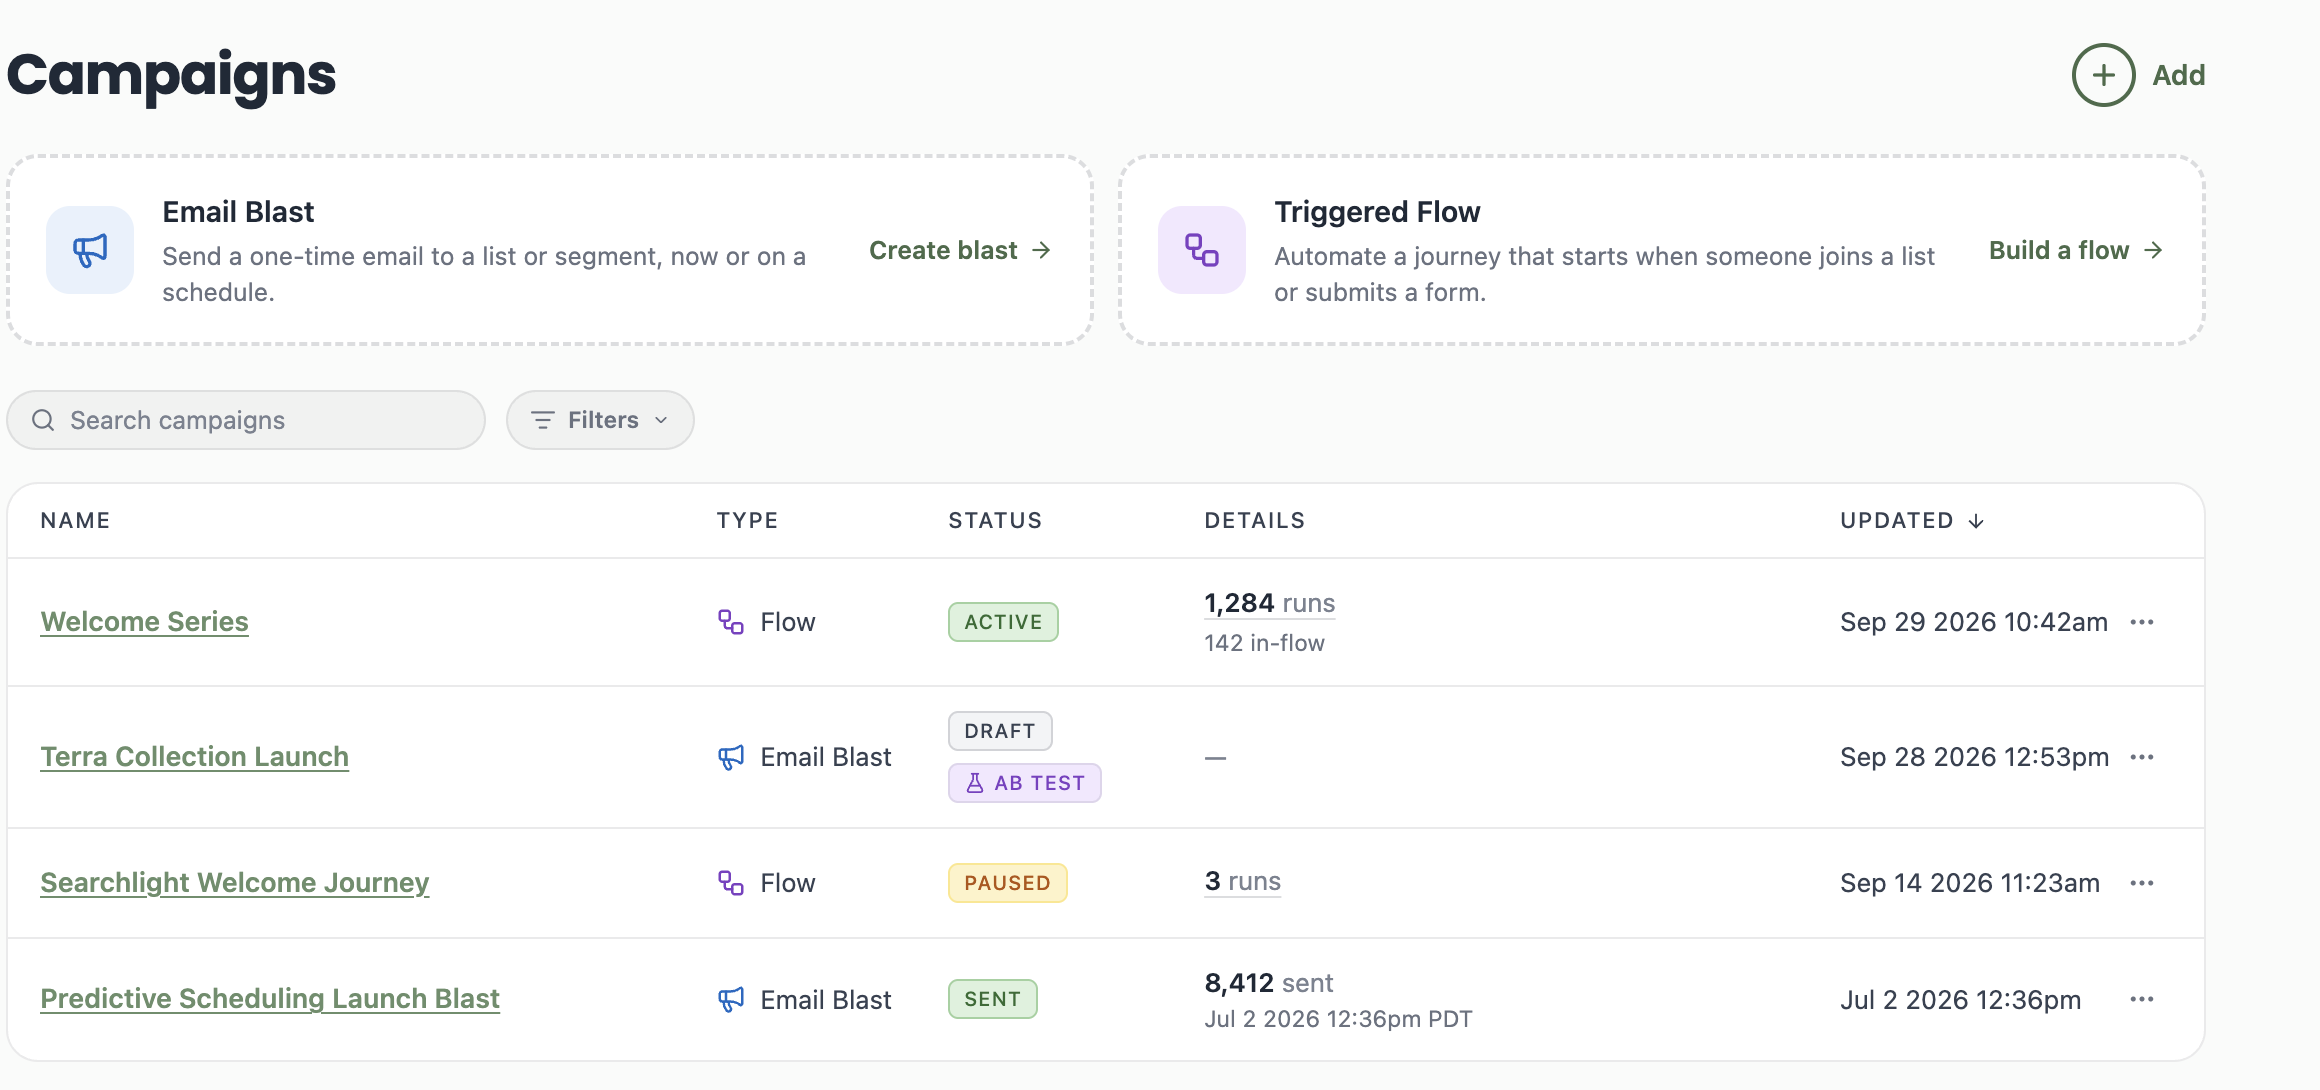Click the Email Blast megaphone card icon

(90, 250)
